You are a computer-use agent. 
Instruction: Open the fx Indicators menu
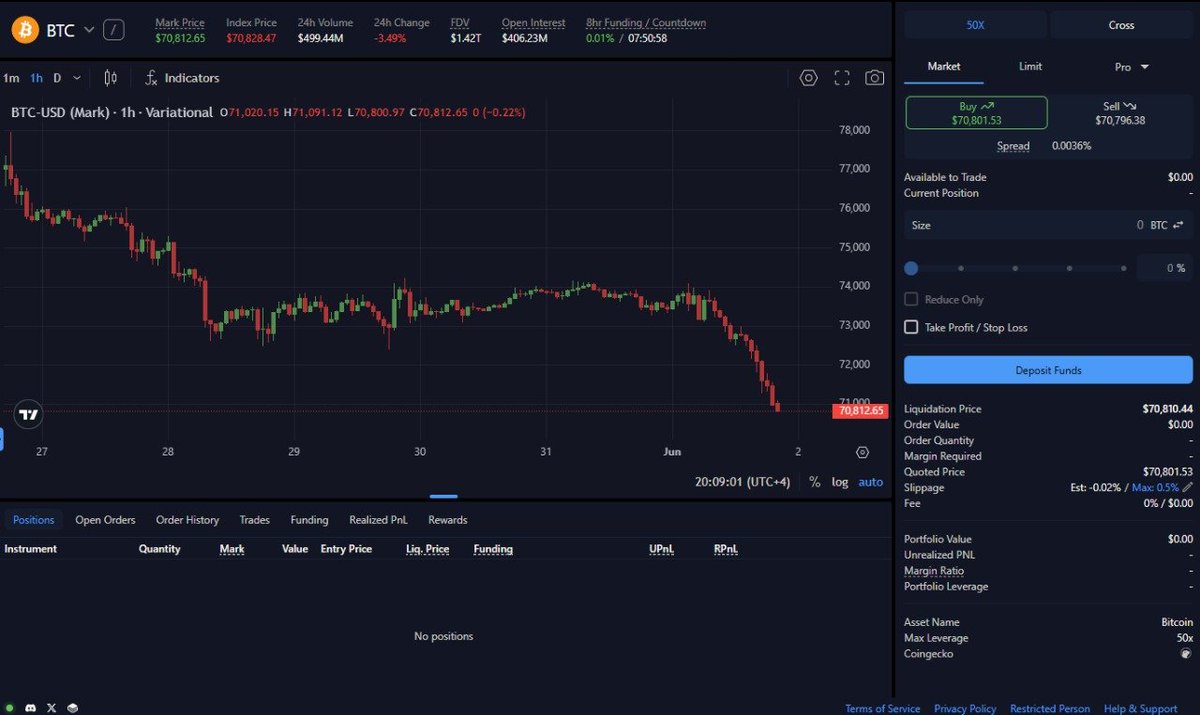(x=182, y=78)
